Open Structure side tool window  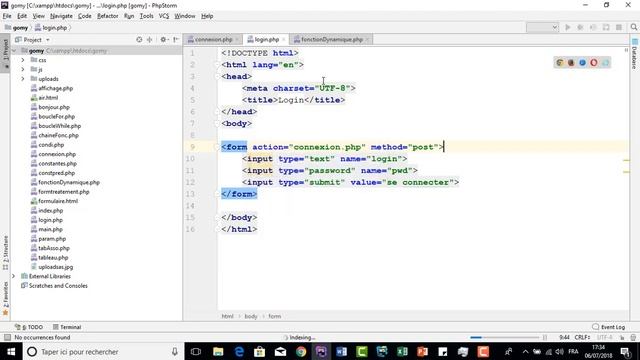[x=5, y=253]
